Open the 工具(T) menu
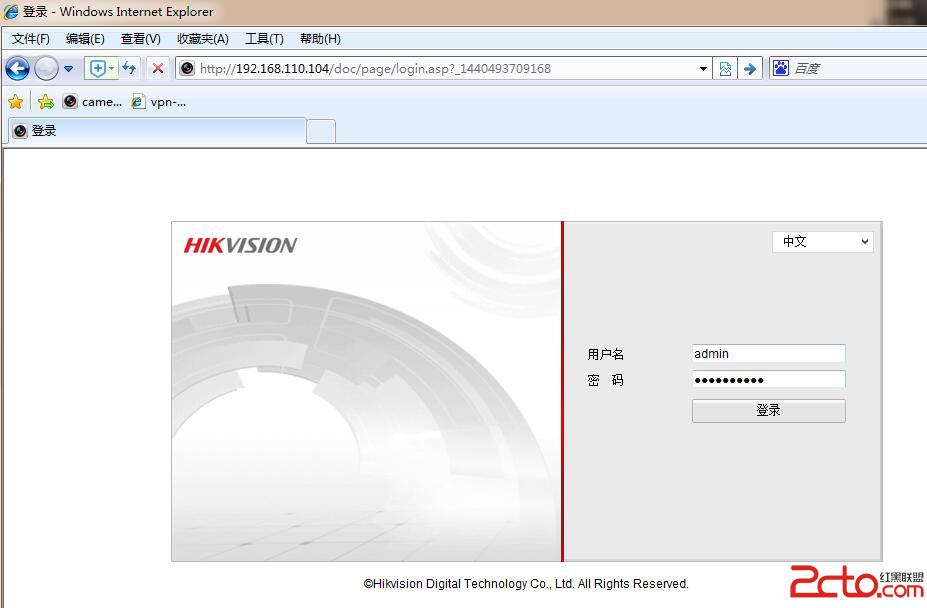927x608 pixels. [x=264, y=39]
